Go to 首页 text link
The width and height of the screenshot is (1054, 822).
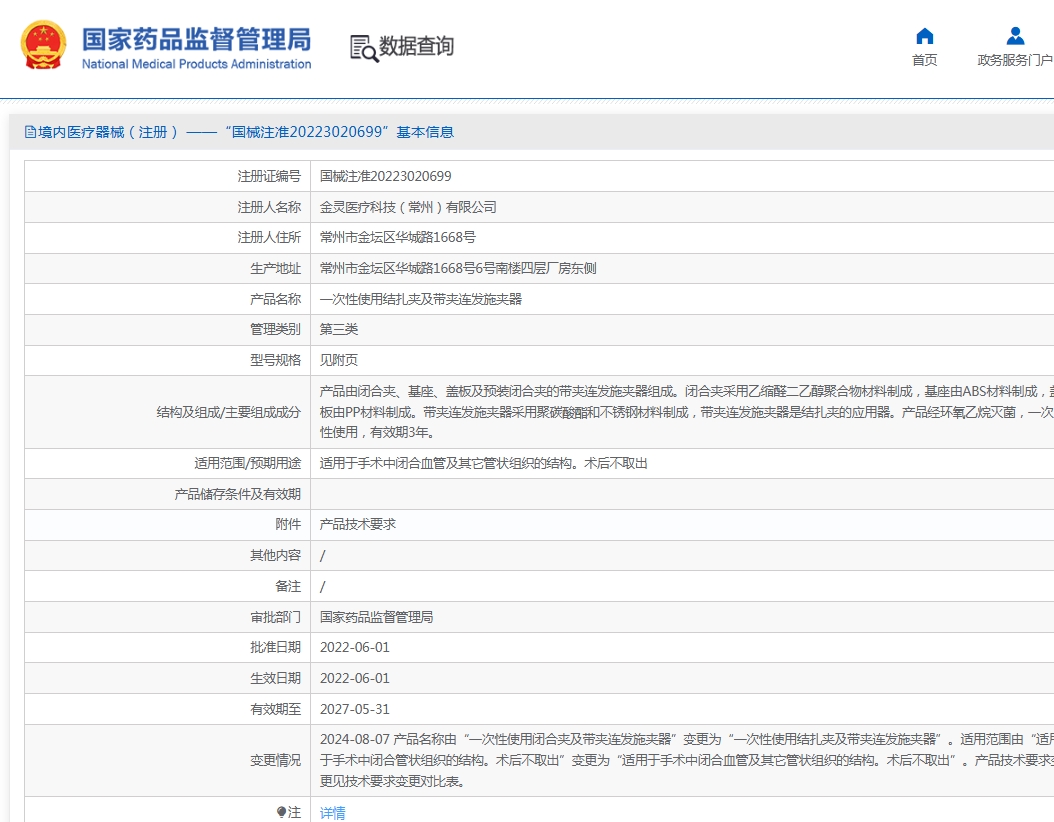924,60
